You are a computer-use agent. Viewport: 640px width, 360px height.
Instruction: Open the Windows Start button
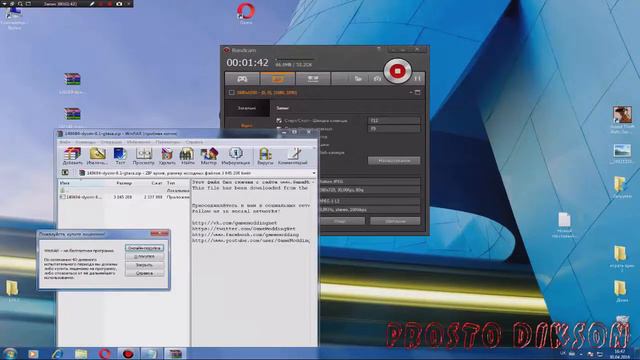[9, 353]
